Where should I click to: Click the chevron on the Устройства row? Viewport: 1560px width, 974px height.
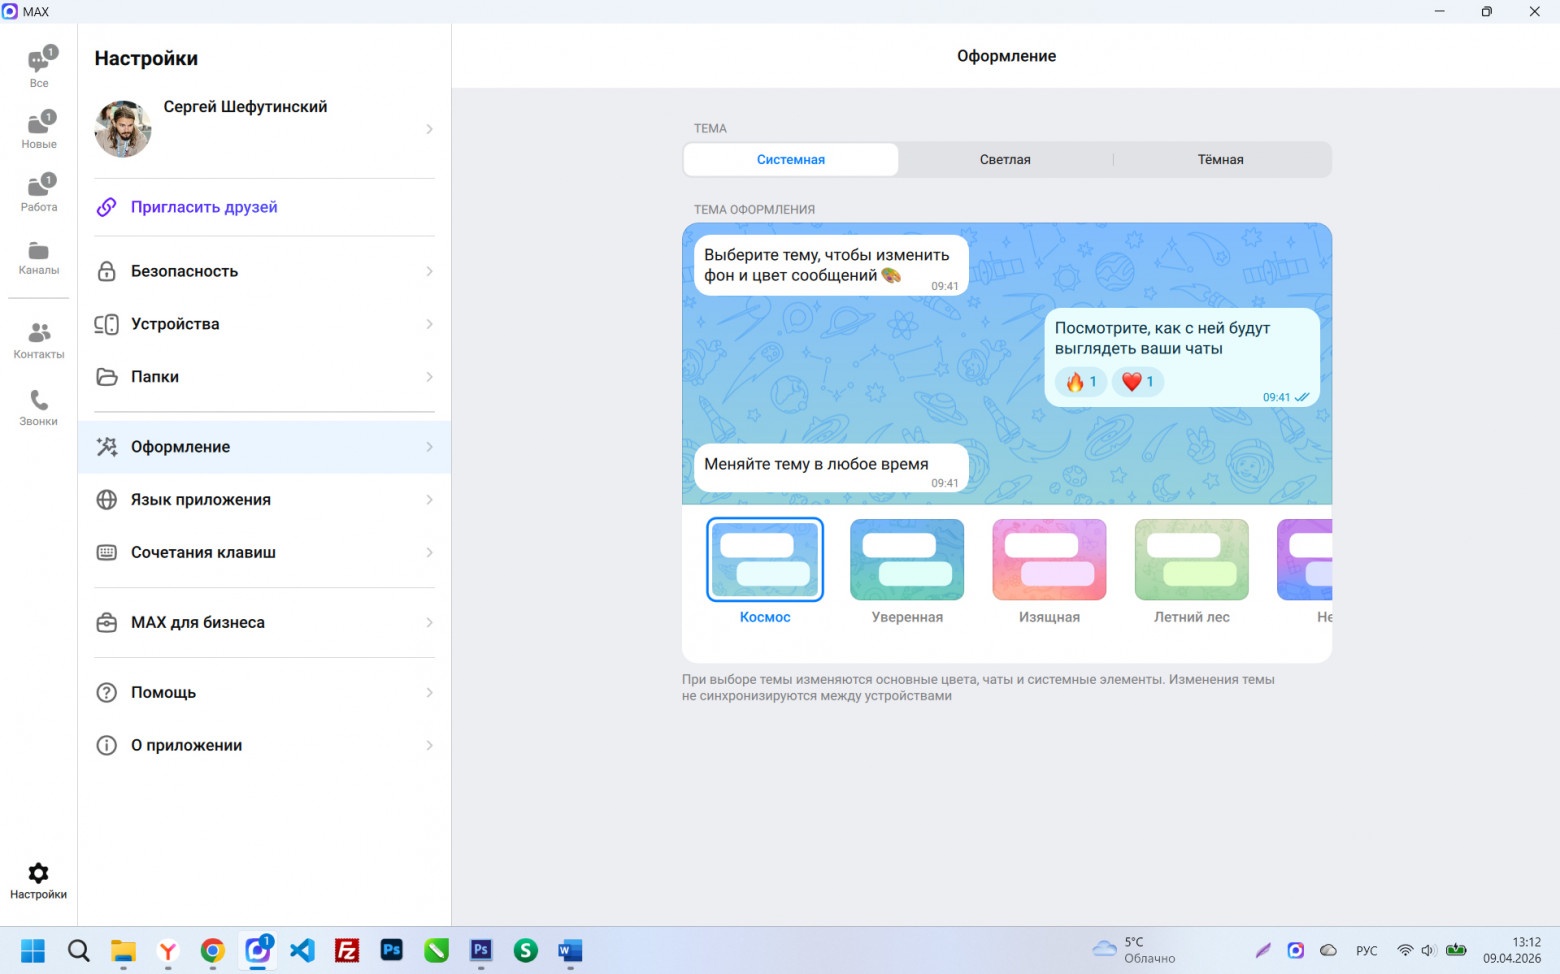(429, 324)
